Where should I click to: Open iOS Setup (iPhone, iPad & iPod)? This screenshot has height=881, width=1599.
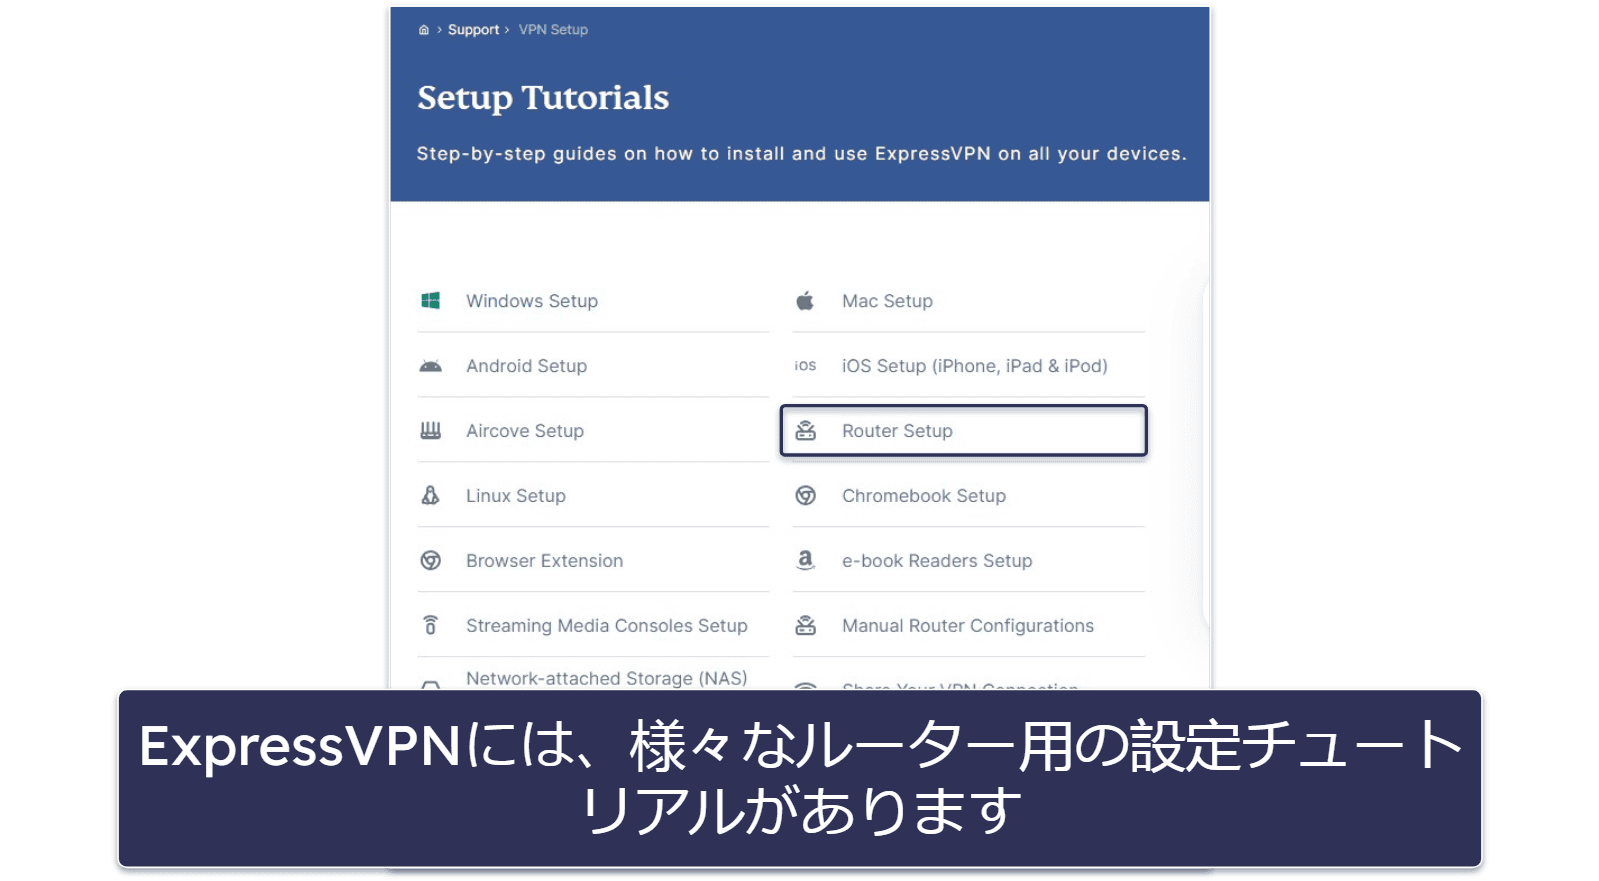click(x=974, y=366)
